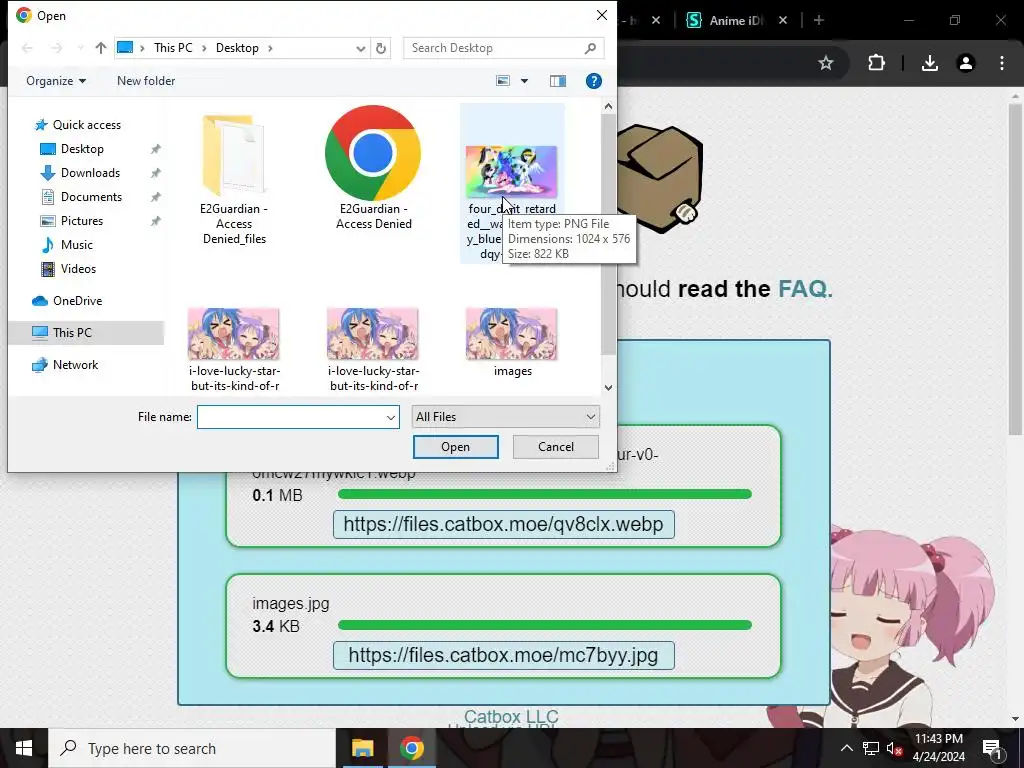Select the second i-love-lucky-star thumbnail
The width and height of the screenshot is (1024, 768).
pos(373,334)
